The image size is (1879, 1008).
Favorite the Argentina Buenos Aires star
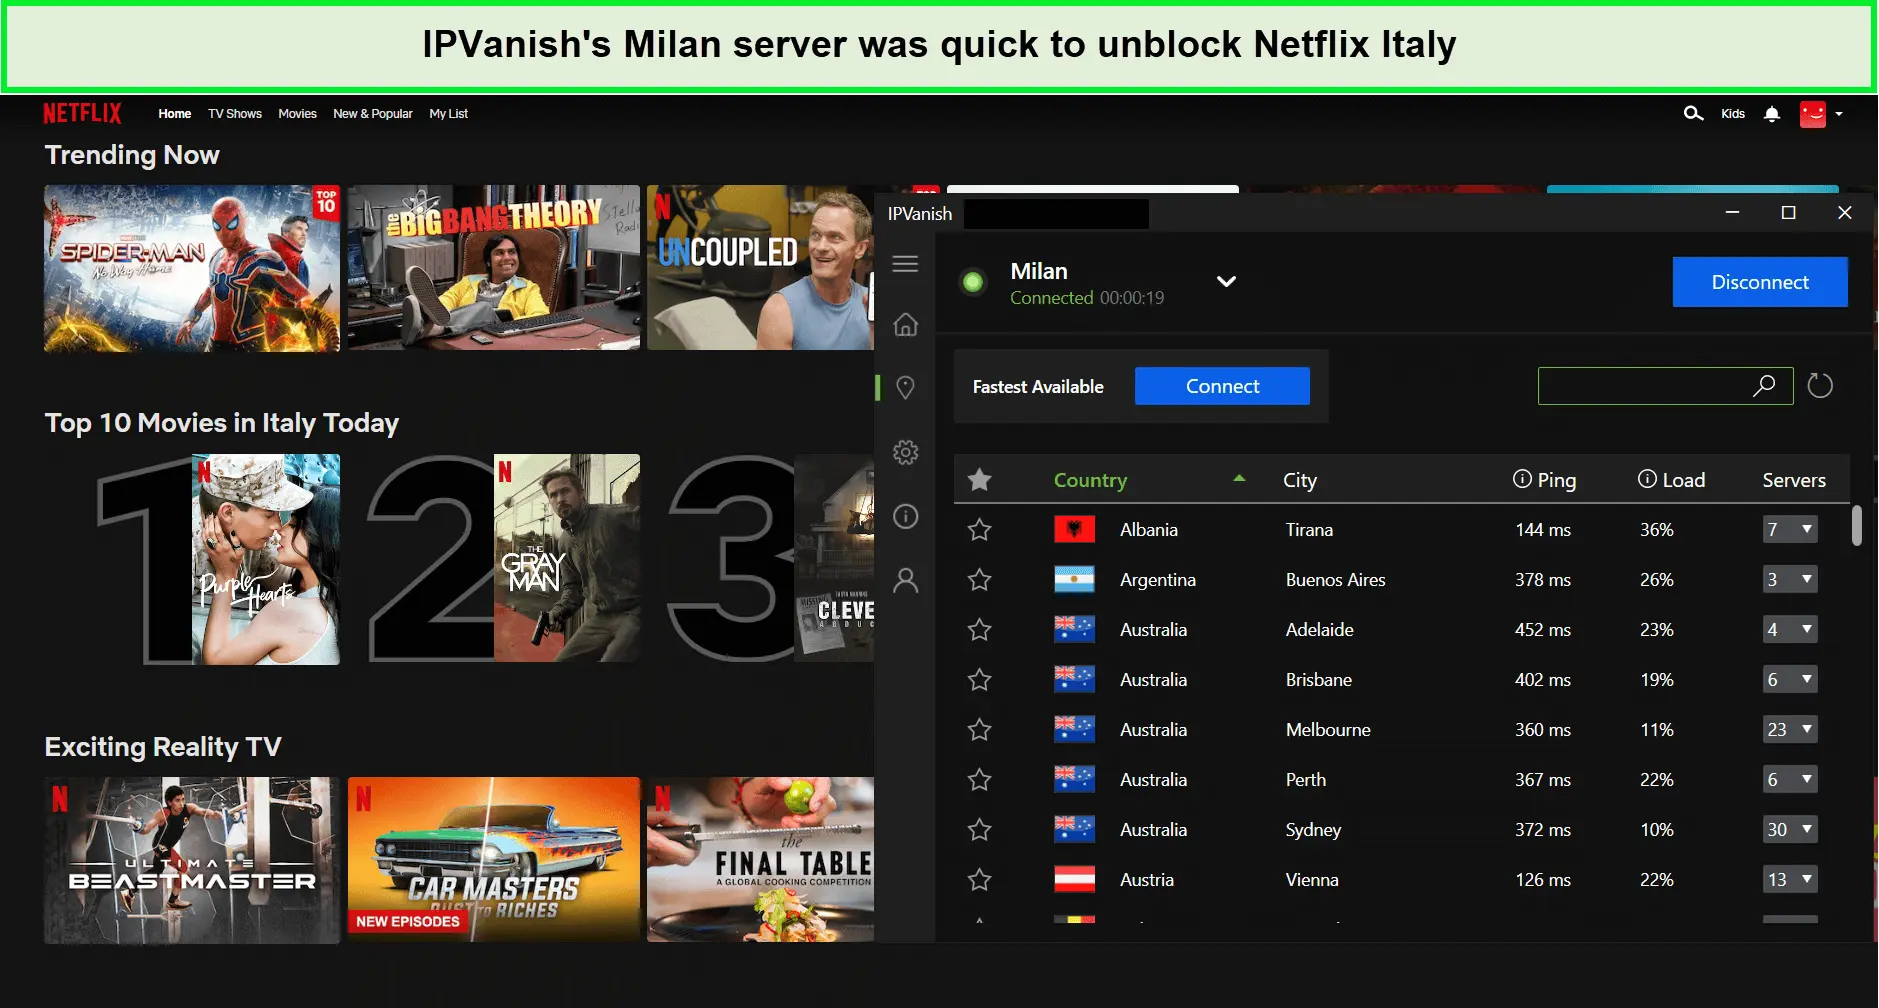click(980, 580)
